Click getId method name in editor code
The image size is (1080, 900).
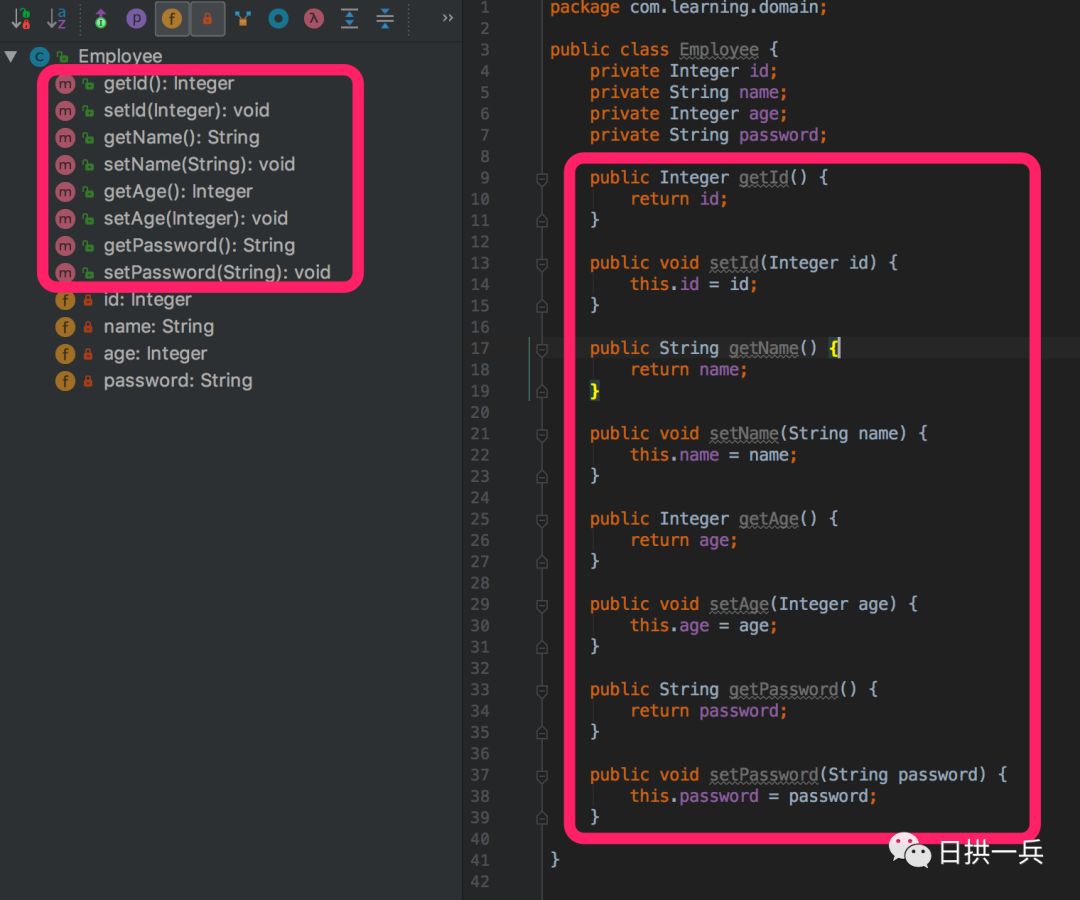point(763,178)
